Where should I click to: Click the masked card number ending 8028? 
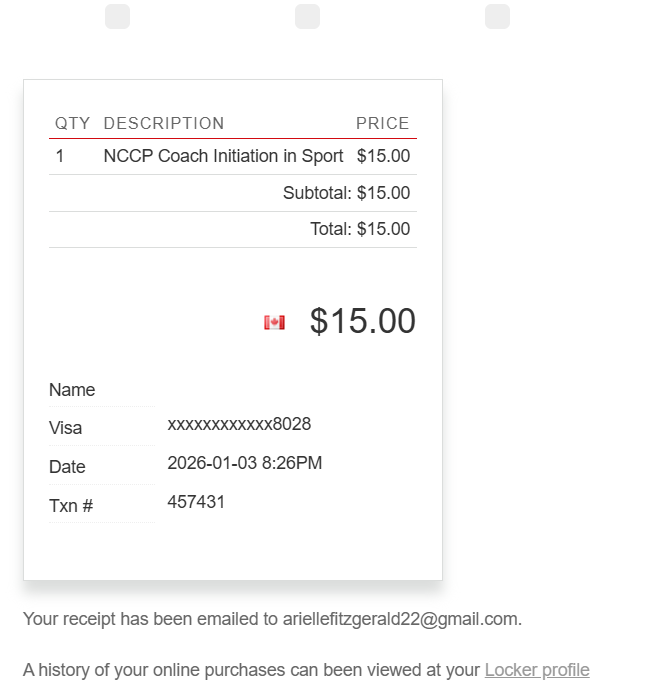tap(239, 424)
